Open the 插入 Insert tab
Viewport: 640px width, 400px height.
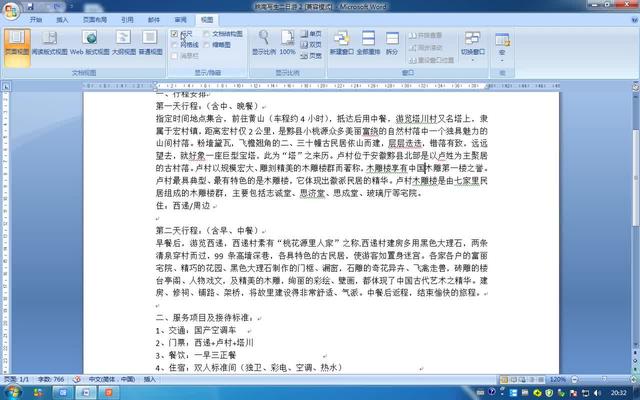click(x=62, y=20)
